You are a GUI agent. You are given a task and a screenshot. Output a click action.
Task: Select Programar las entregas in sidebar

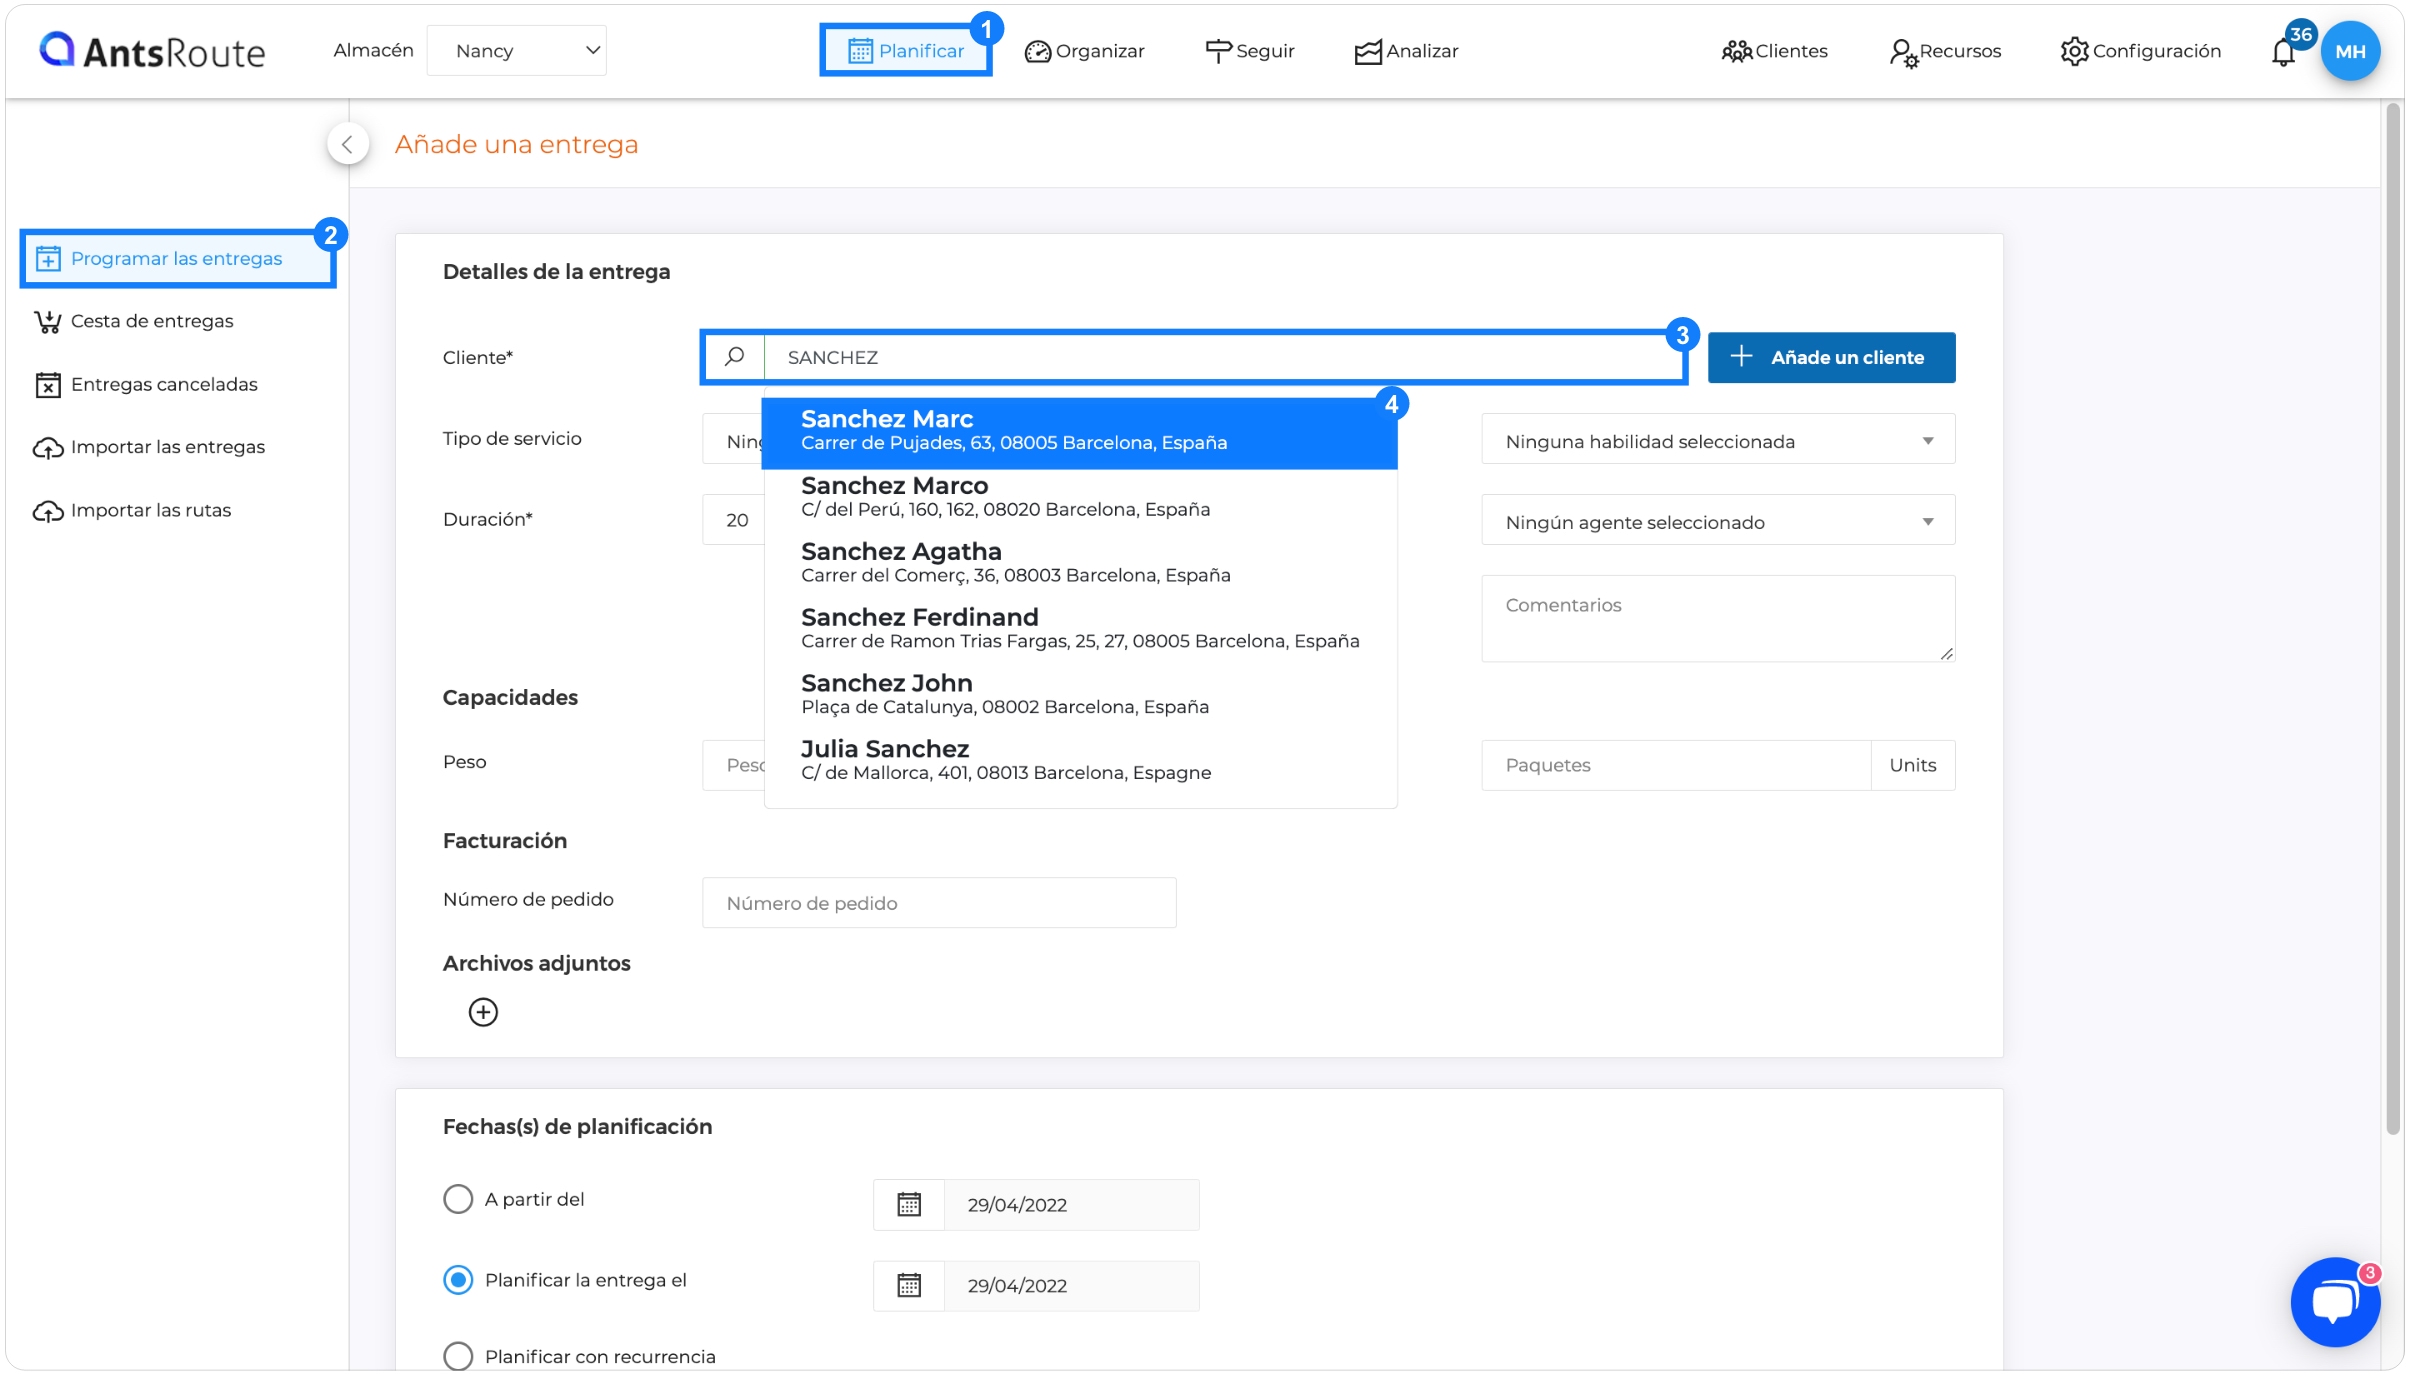click(178, 259)
